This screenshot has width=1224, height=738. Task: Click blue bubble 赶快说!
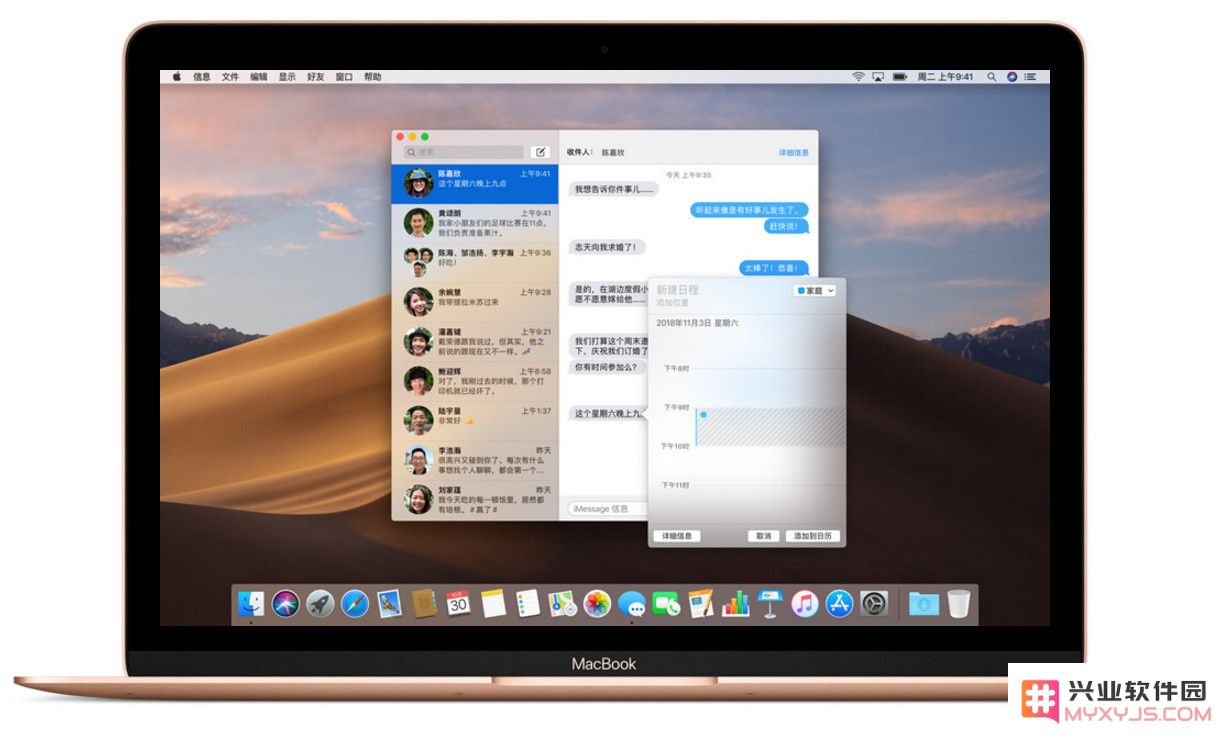[785, 226]
